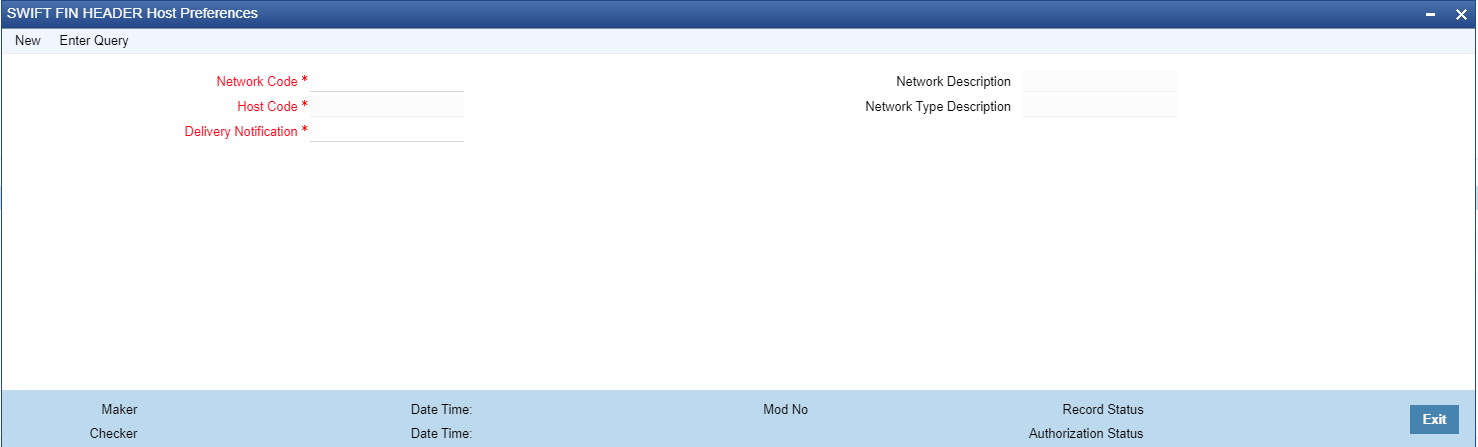The image size is (1478, 447).
Task: Click the Maker label in the footer
Action: pos(119,409)
